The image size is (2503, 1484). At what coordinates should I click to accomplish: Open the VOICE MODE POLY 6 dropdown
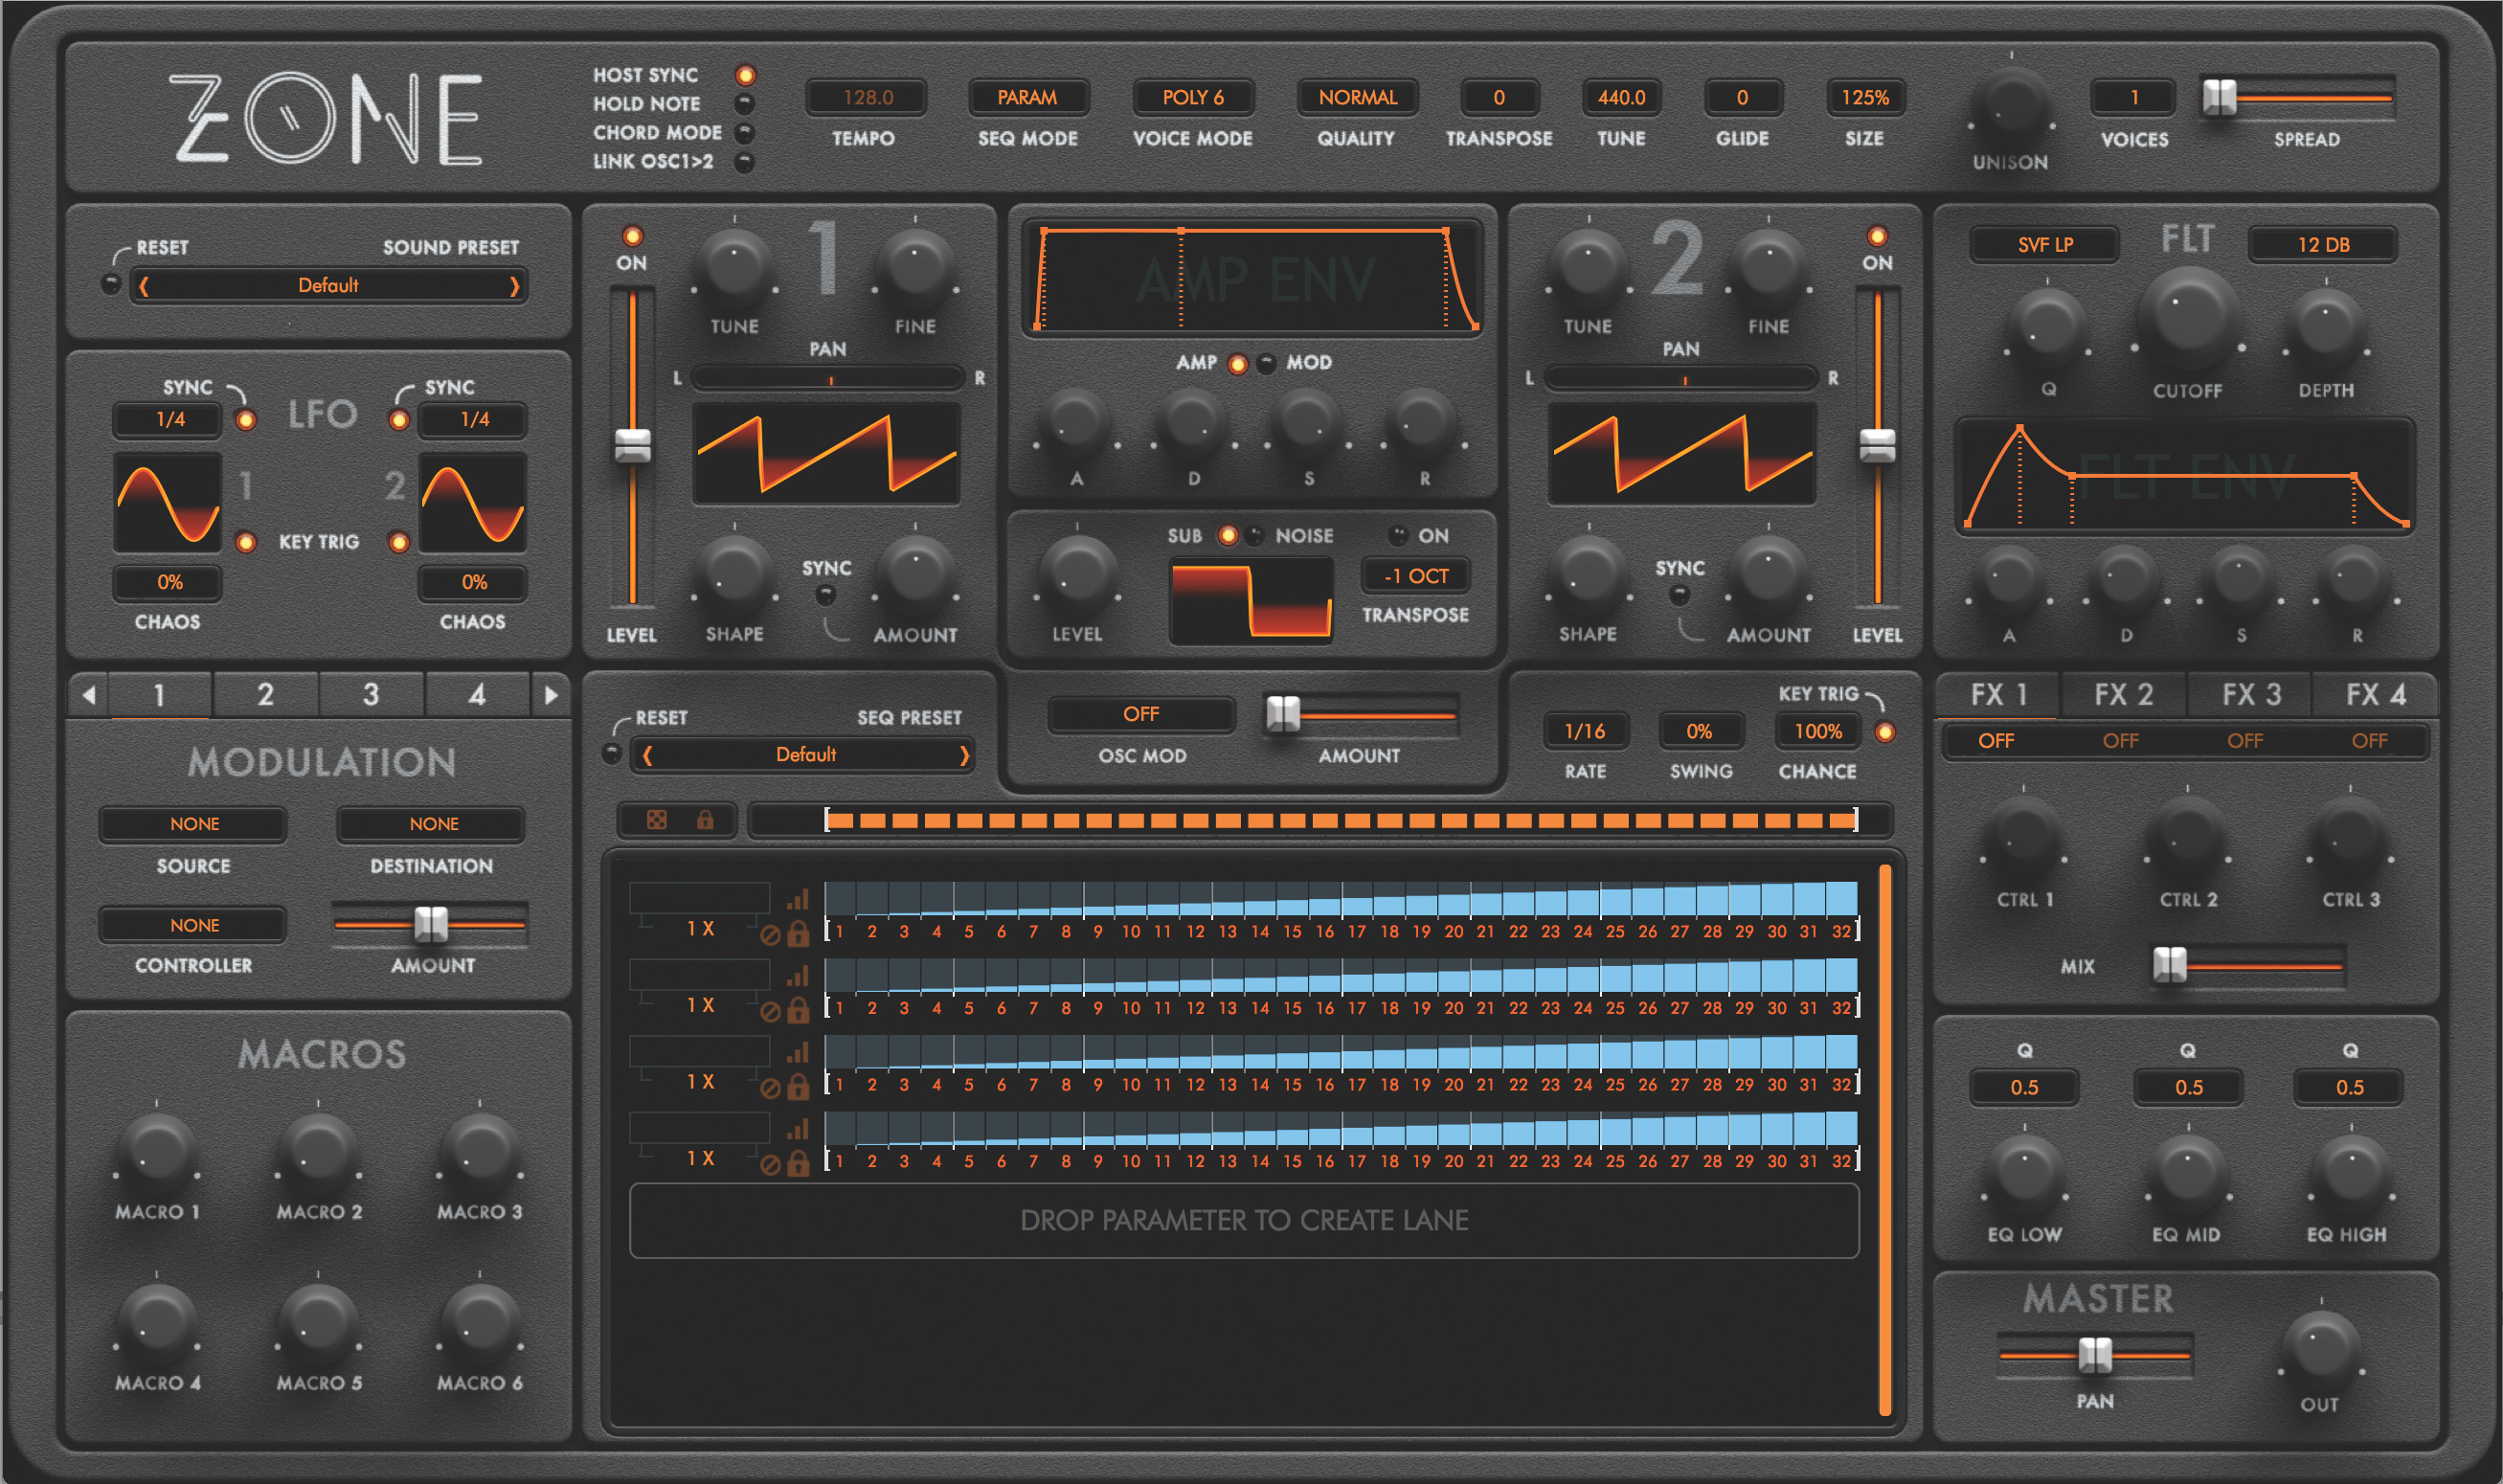coord(1192,97)
